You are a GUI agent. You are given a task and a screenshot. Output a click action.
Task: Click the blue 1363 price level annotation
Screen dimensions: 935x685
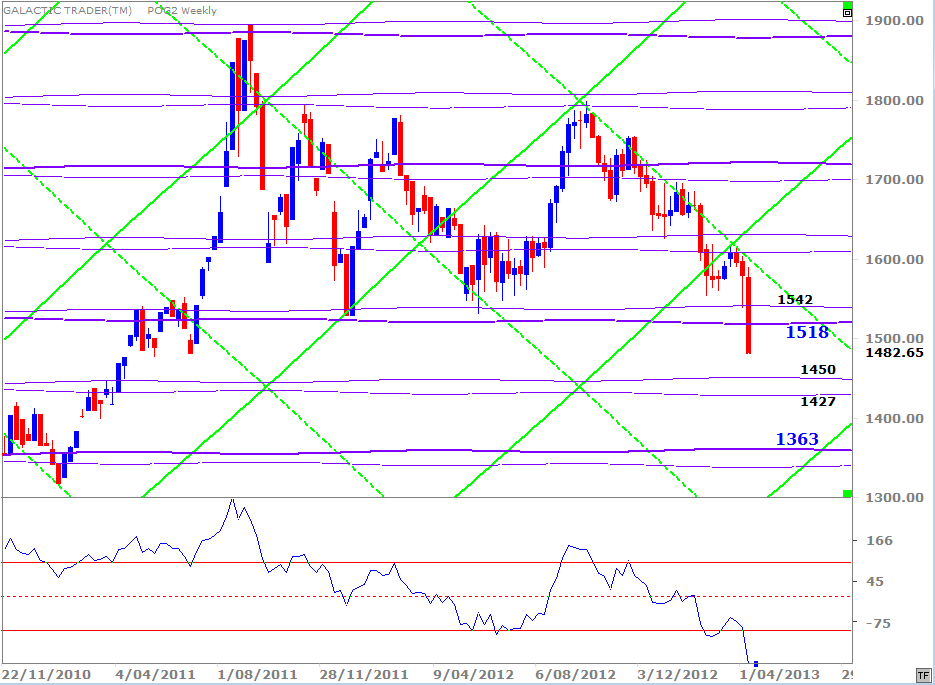(x=797, y=439)
